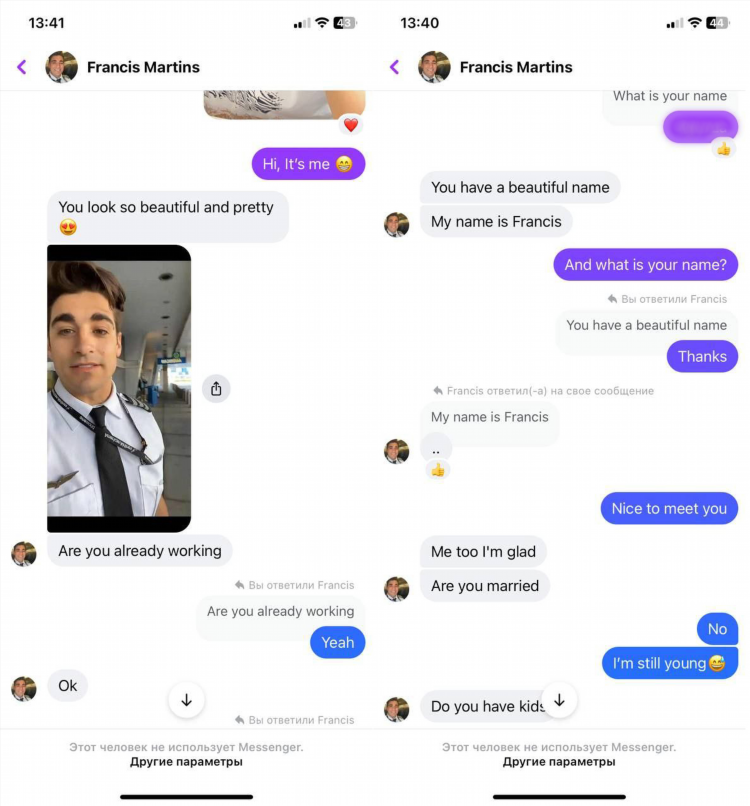Tap quoted reply 'Are you already working'
The height and width of the screenshot is (806, 750).
(x=280, y=612)
